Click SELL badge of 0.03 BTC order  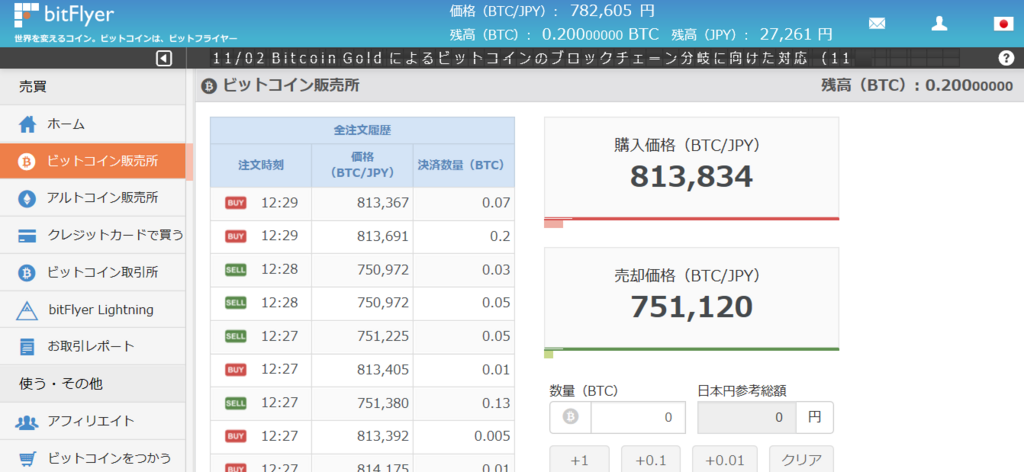(x=236, y=270)
